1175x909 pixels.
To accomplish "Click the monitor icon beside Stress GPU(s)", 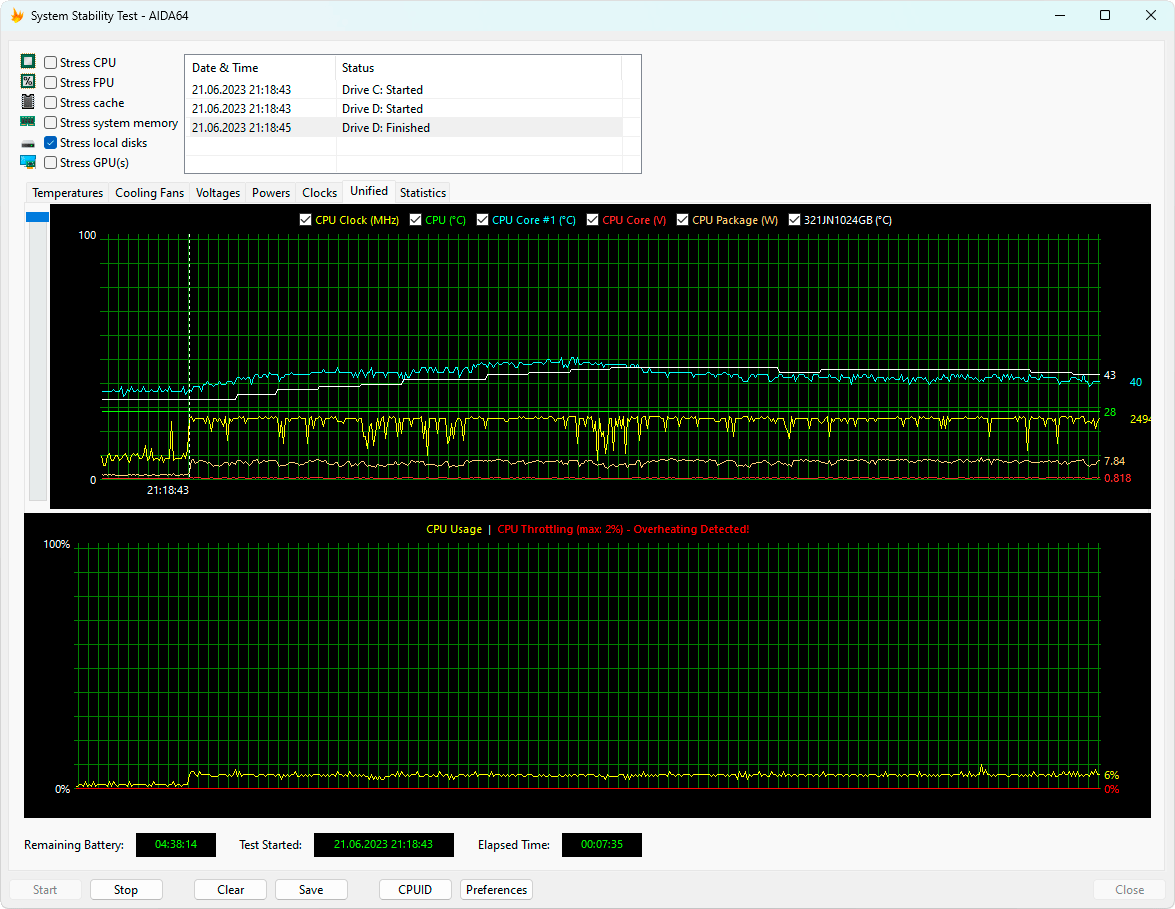I will [x=28, y=162].
